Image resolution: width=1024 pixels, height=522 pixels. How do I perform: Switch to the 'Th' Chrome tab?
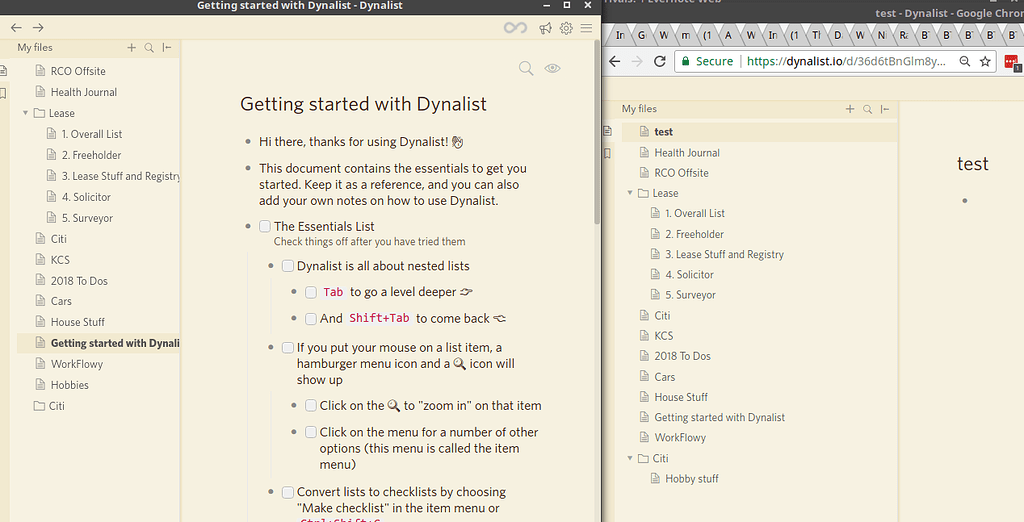(x=816, y=35)
